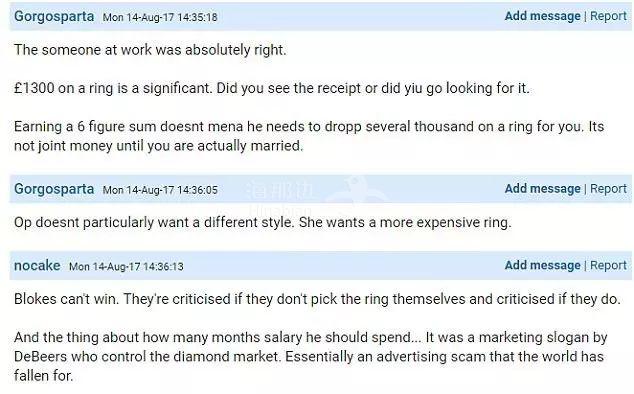Report the post written by nocake

click(608, 265)
